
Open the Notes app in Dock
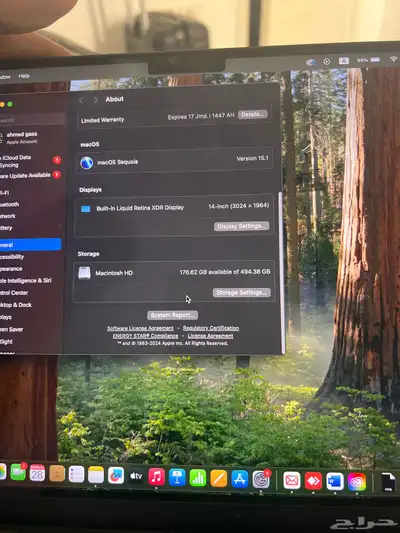point(96,475)
